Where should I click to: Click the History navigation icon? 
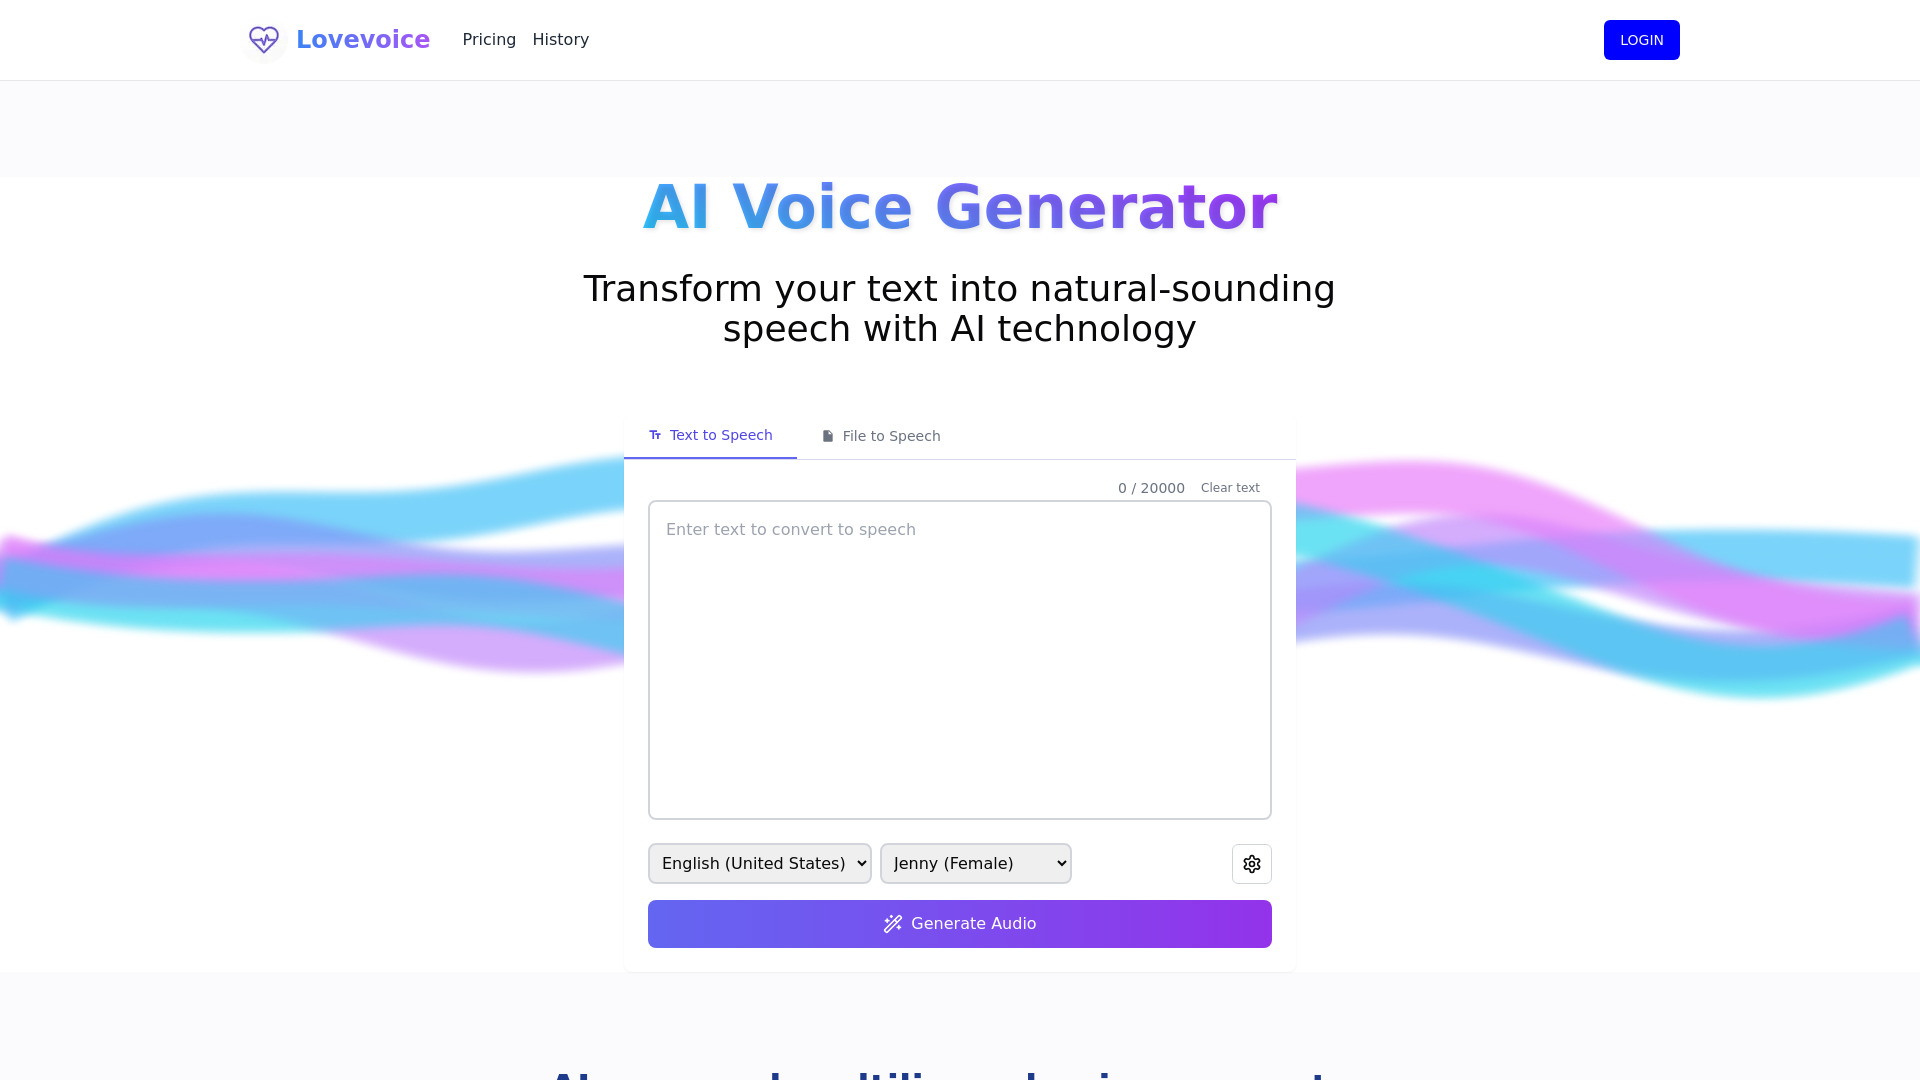(559, 40)
